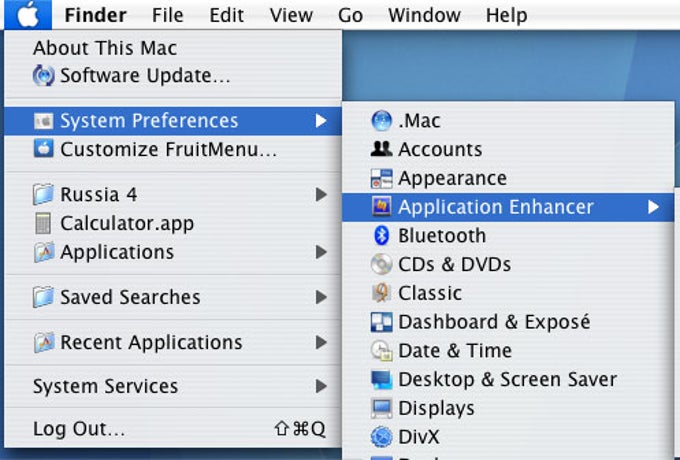Launch Calculator.app from the menu

tap(127, 224)
